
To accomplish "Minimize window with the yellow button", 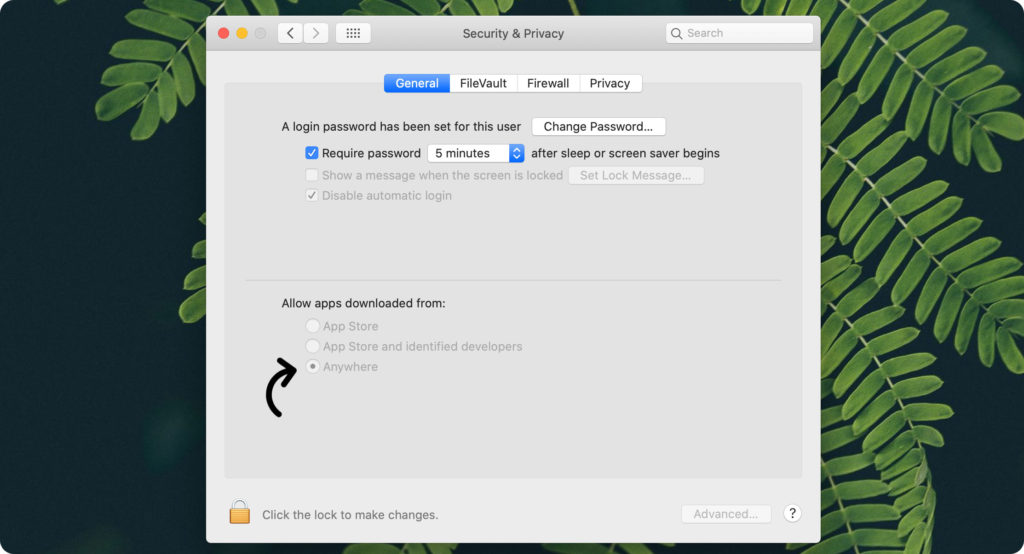I will pos(242,33).
